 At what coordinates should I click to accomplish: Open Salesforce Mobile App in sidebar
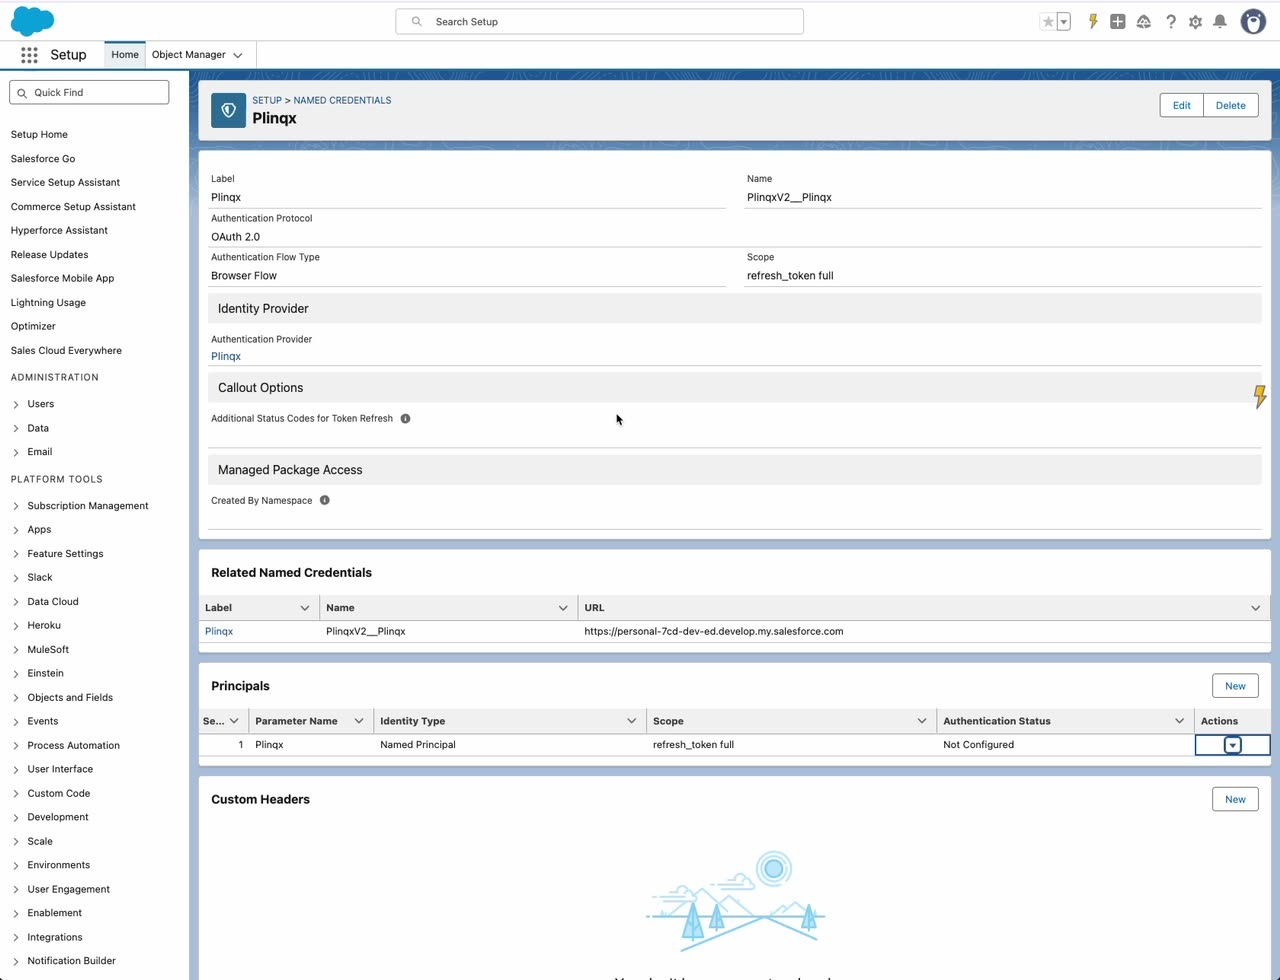(x=62, y=278)
